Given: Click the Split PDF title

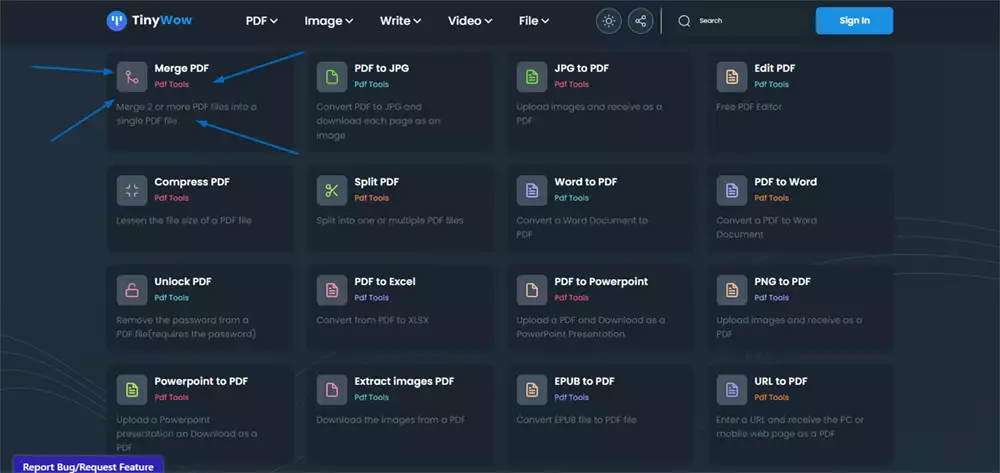Looking at the screenshot, I should click(377, 182).
